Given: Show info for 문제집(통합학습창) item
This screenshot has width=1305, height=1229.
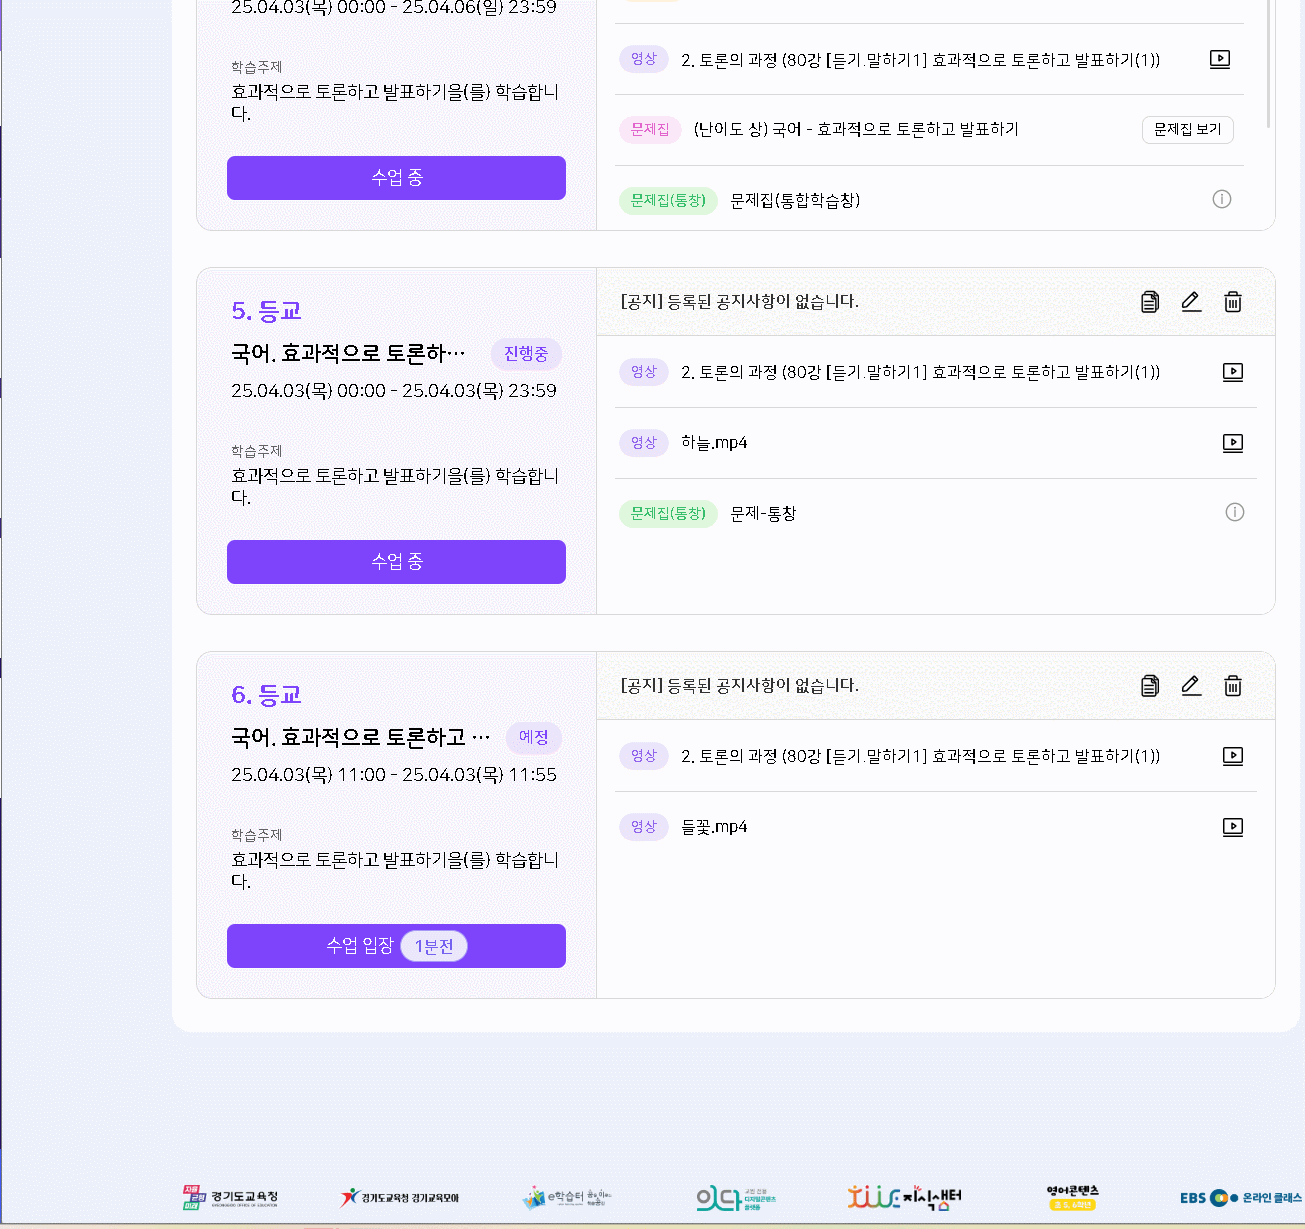Looking at the screenshot, I should click(1222, 200).
